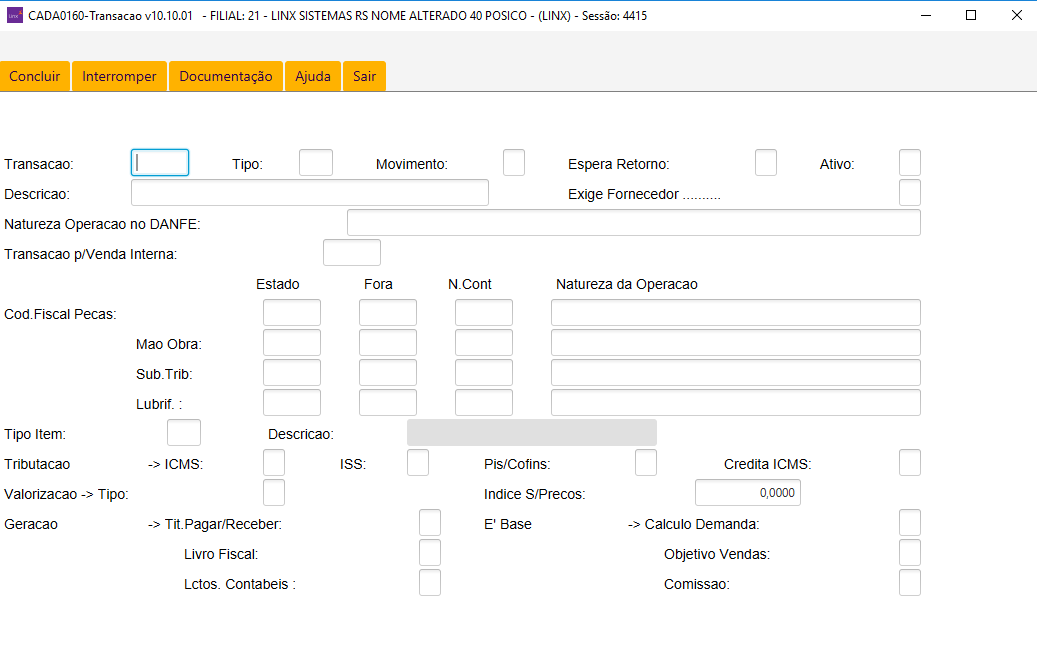Screen dimensions: 1037x669
Task: Open the Ajuda menu
Action: [313, 76]
